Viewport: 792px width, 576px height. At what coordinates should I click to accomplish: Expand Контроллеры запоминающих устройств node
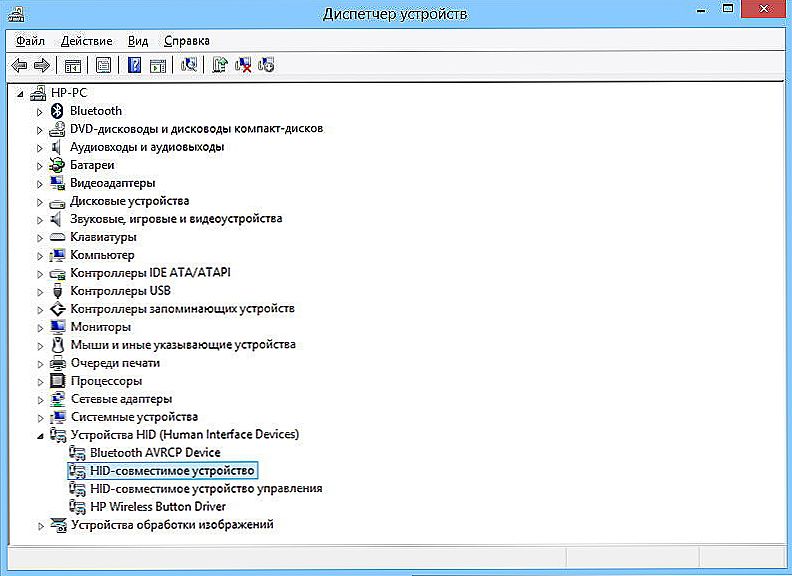point(40,310)
